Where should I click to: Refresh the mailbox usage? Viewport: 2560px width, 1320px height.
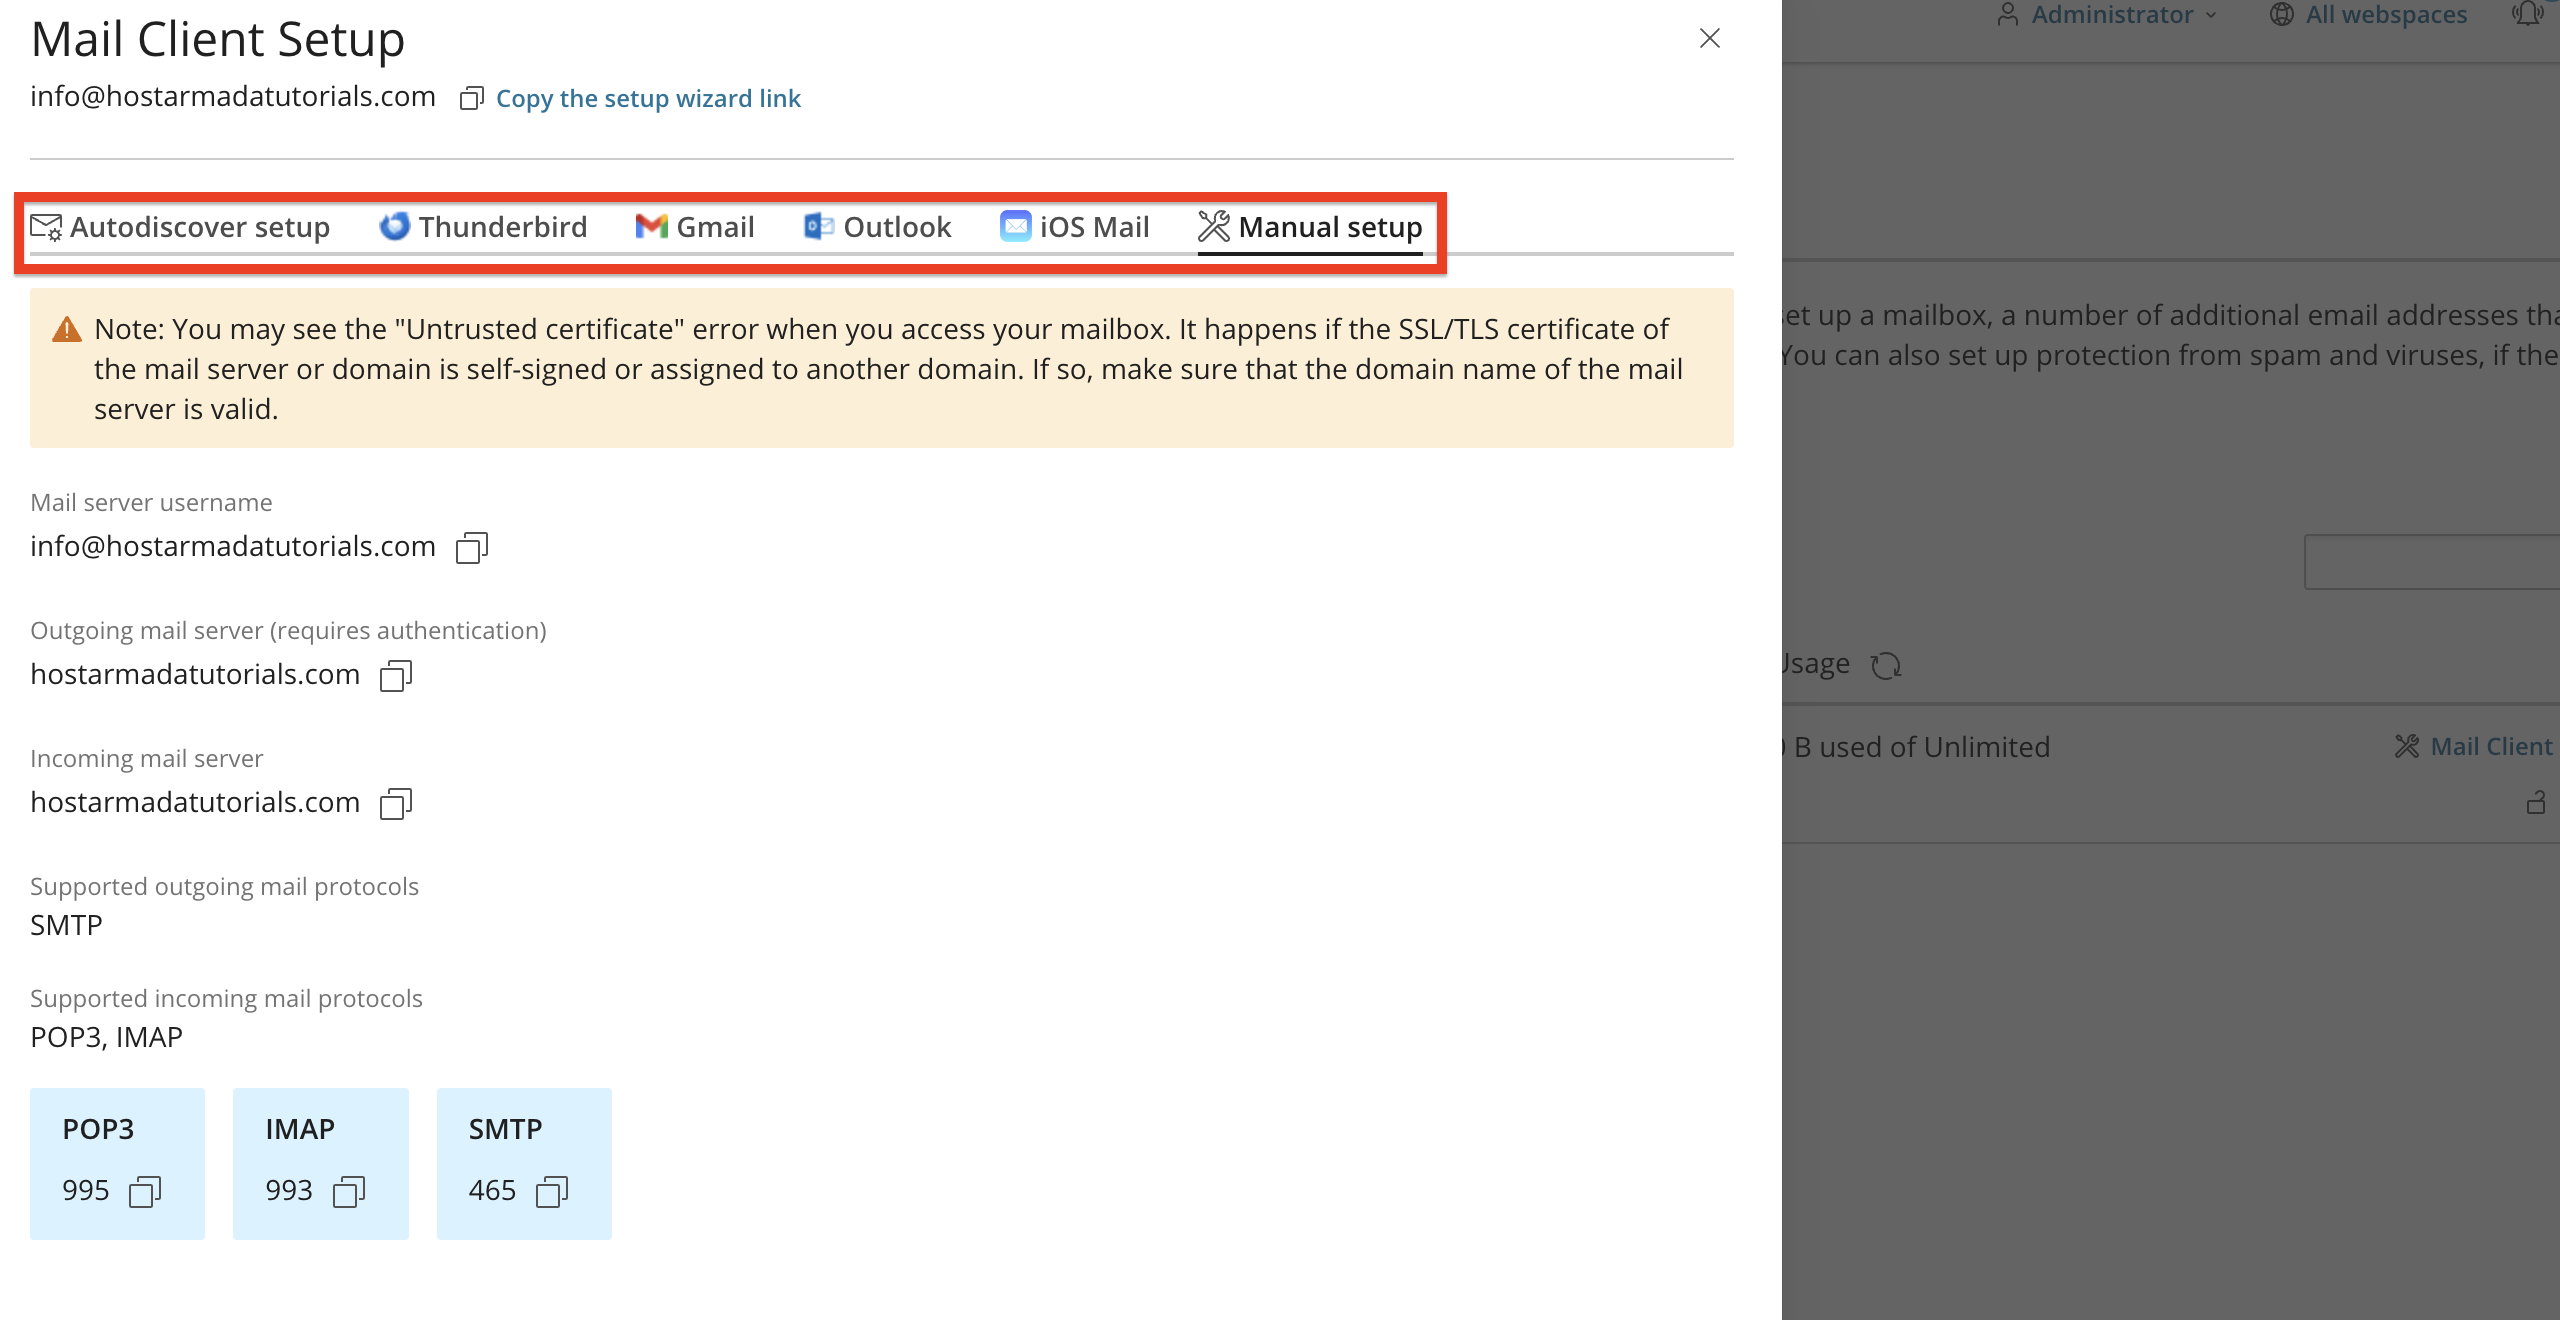click(x=1886, y=665)
